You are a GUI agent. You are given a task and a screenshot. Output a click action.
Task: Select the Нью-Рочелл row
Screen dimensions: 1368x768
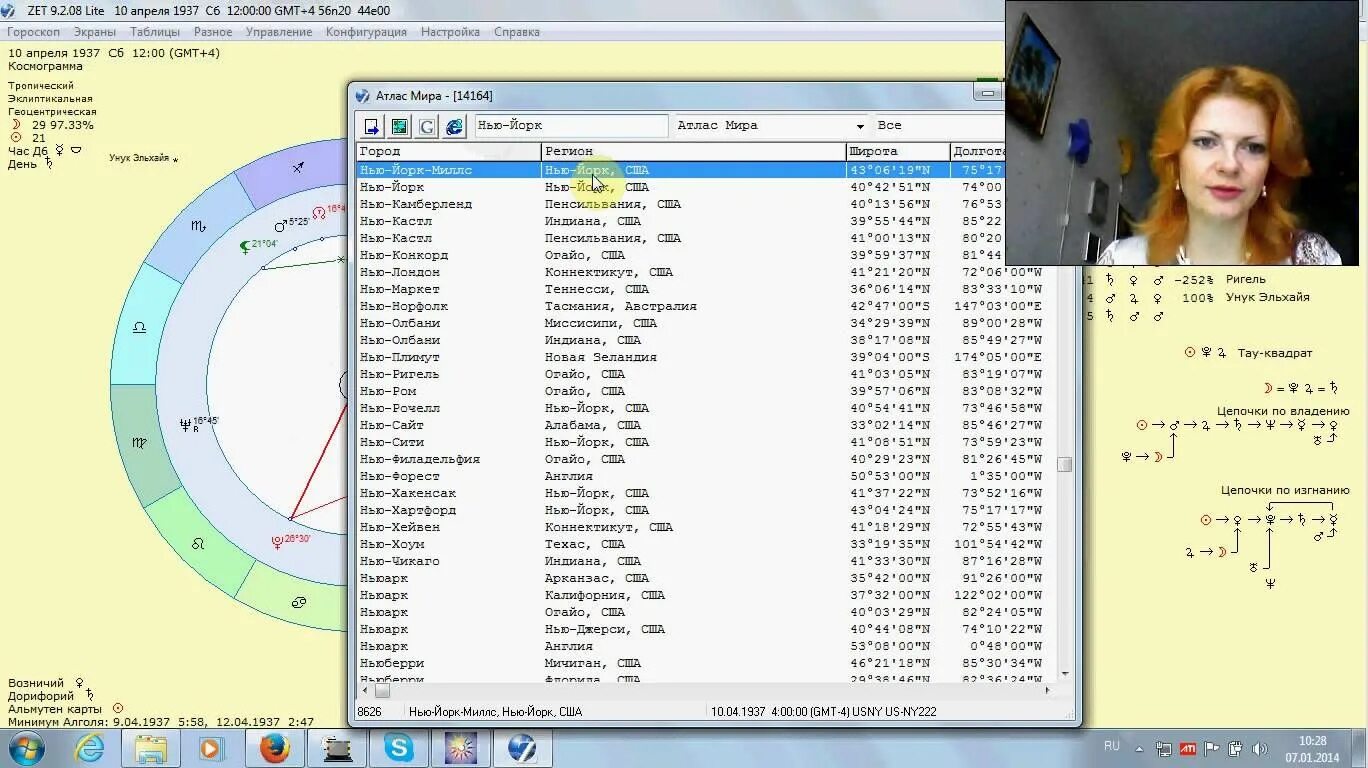(x=706, y=408)
